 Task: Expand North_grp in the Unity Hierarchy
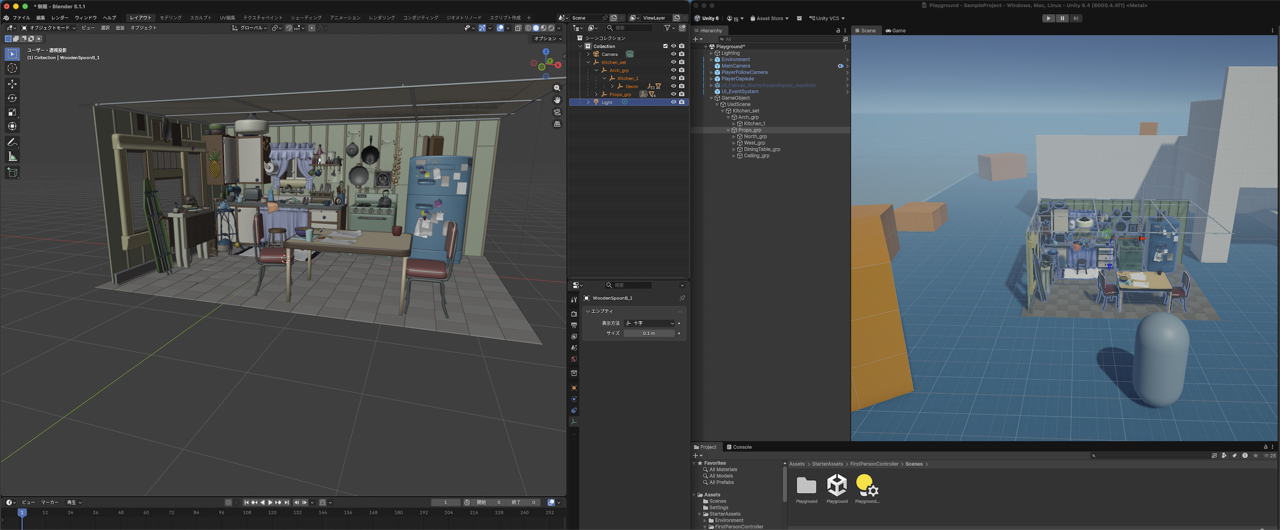coord(734,136)
